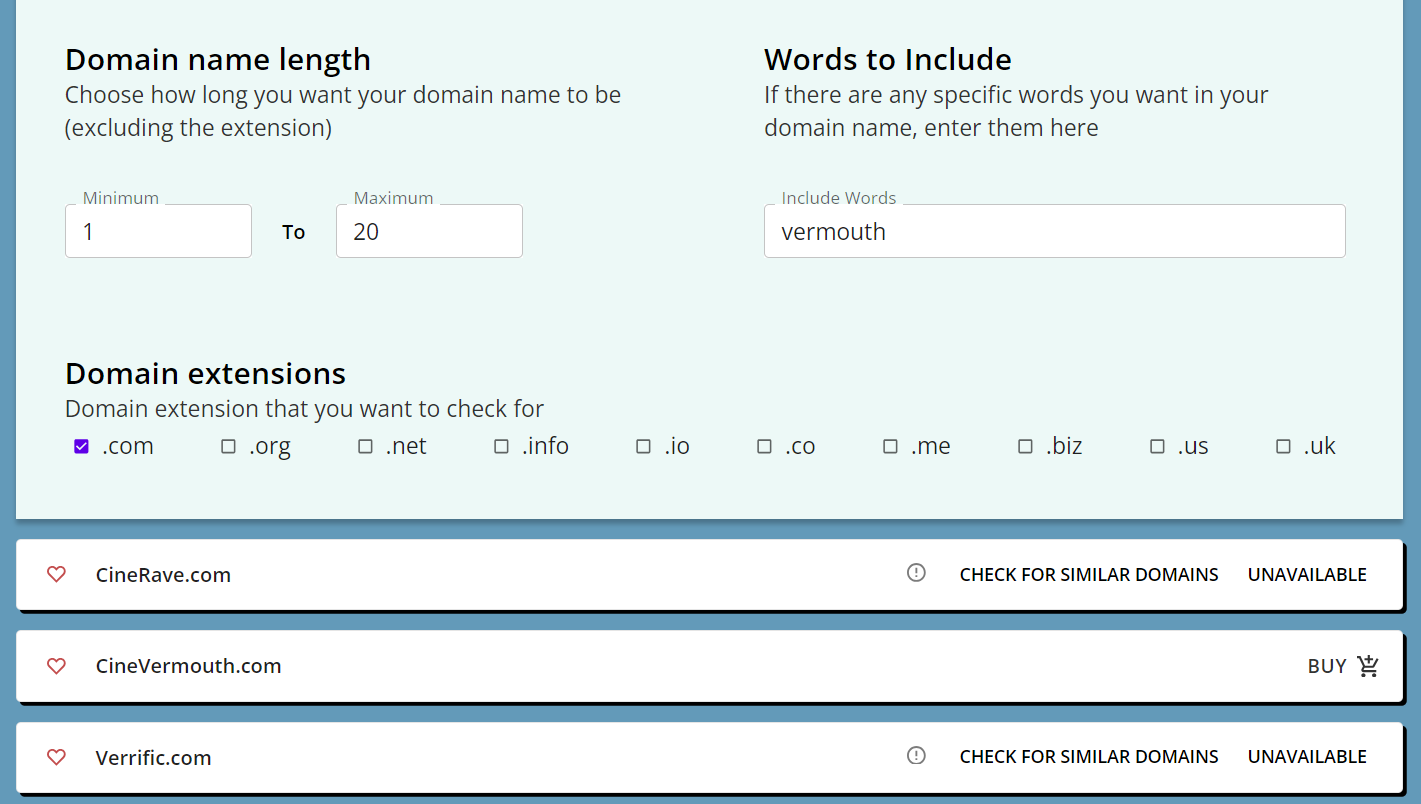Screen dimensions: 1421x804
Task: Toggle the .me extension checkbox
Action: (x=890, y=447)
